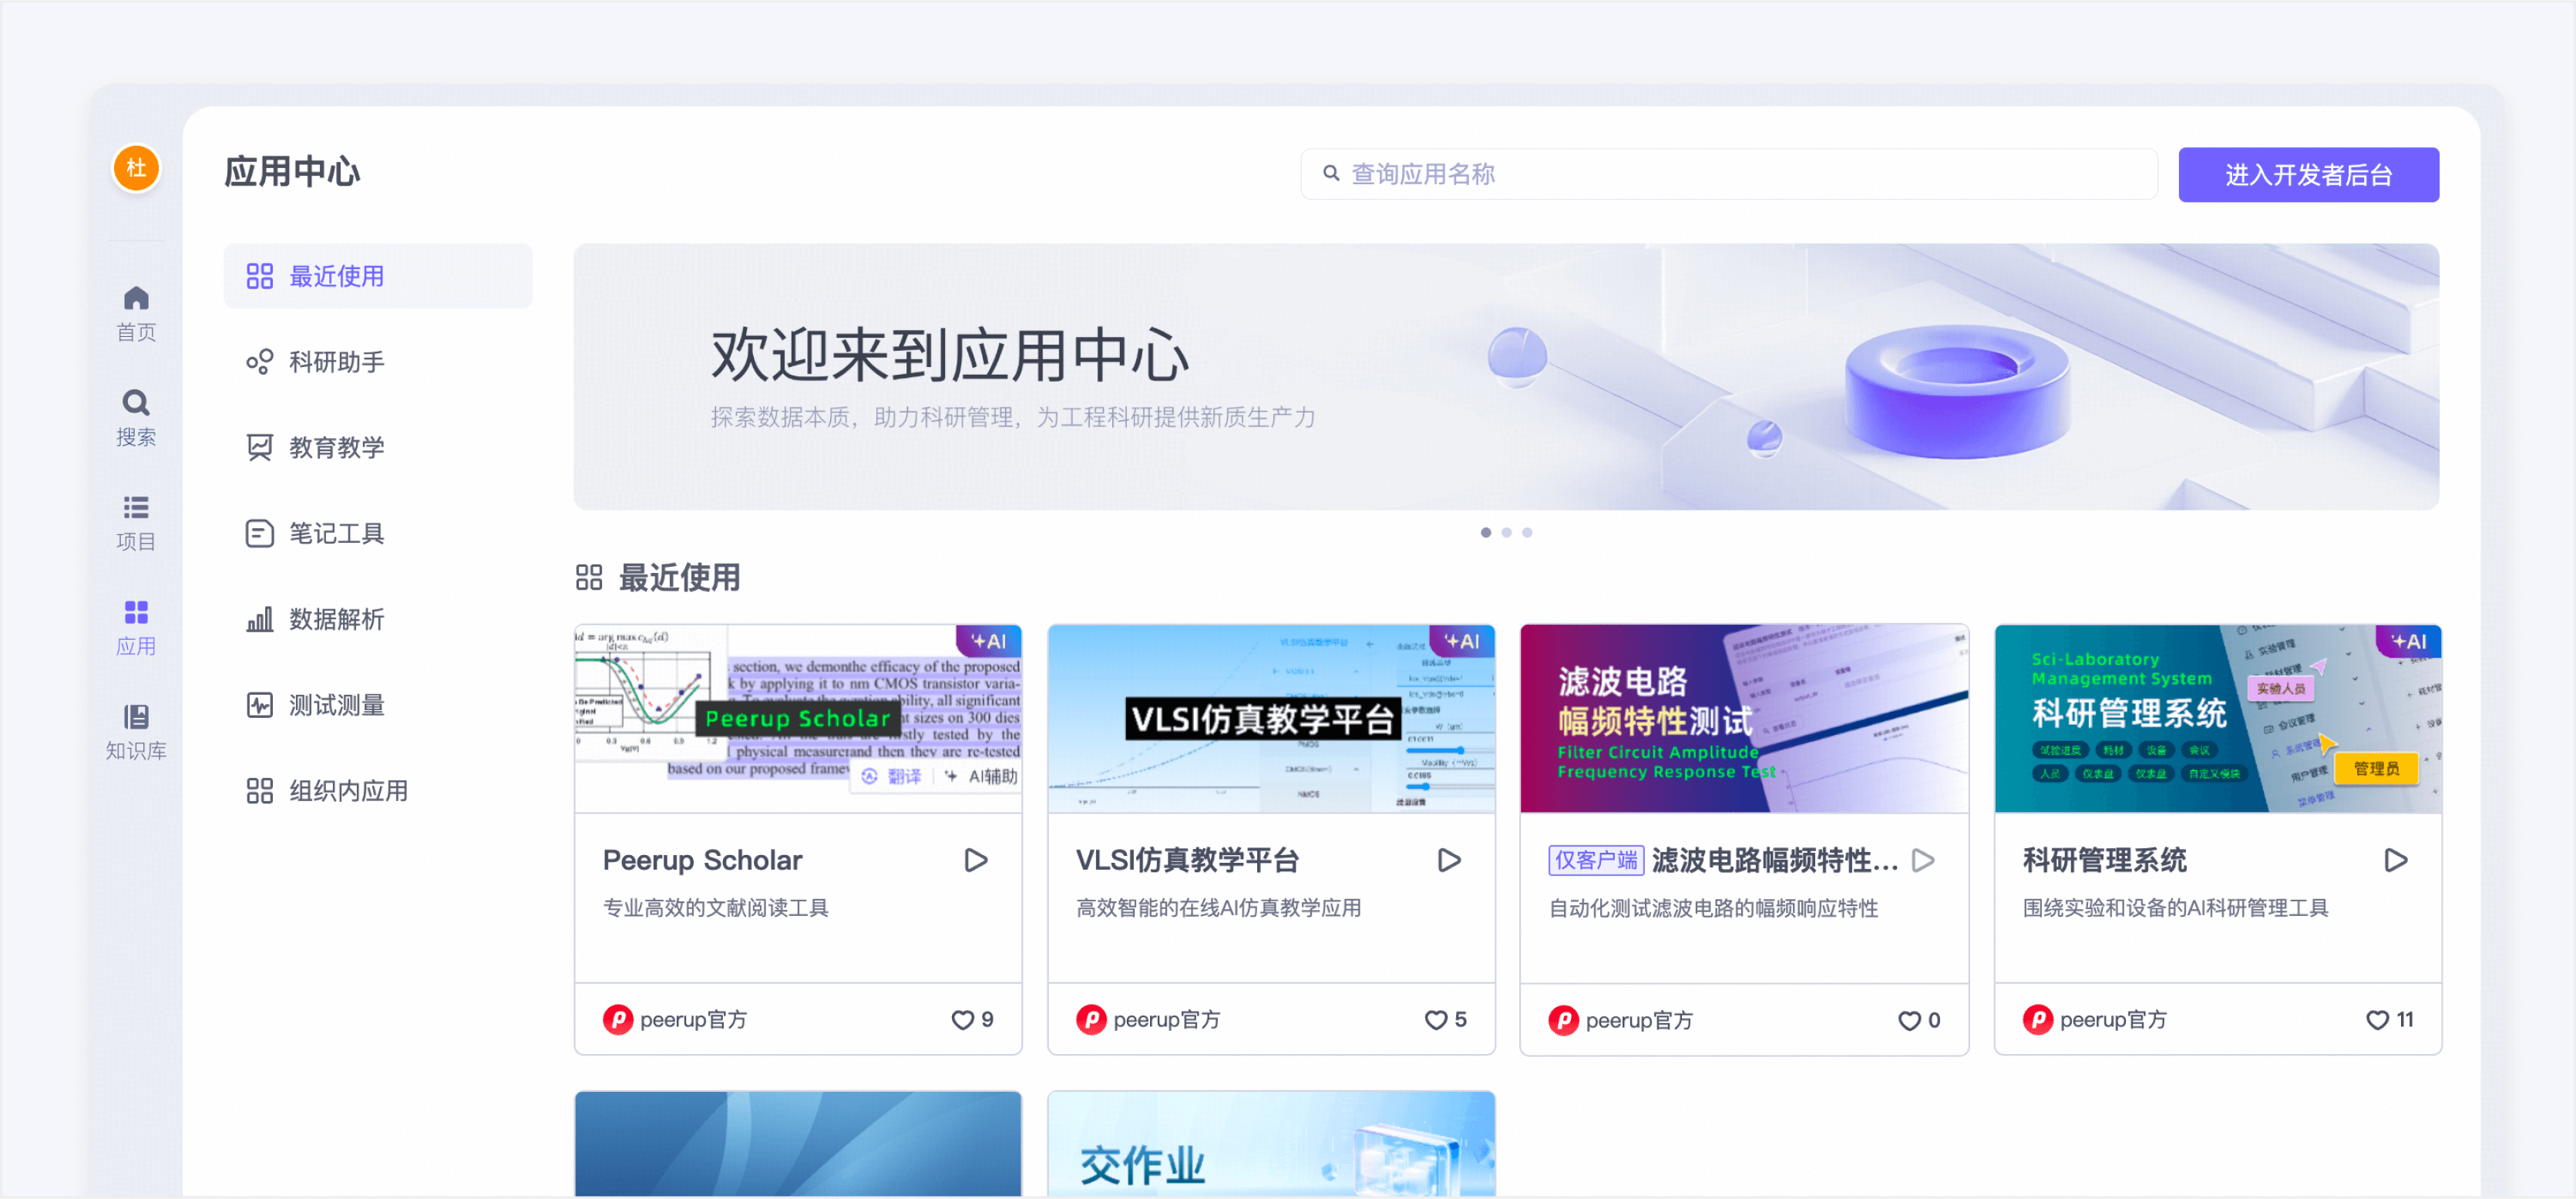Image resolution: width=2576 pixels, height=1199 pixels.
Task: Launch VLSI仿真教学平台 via its play button
Action: [1449, 860]
